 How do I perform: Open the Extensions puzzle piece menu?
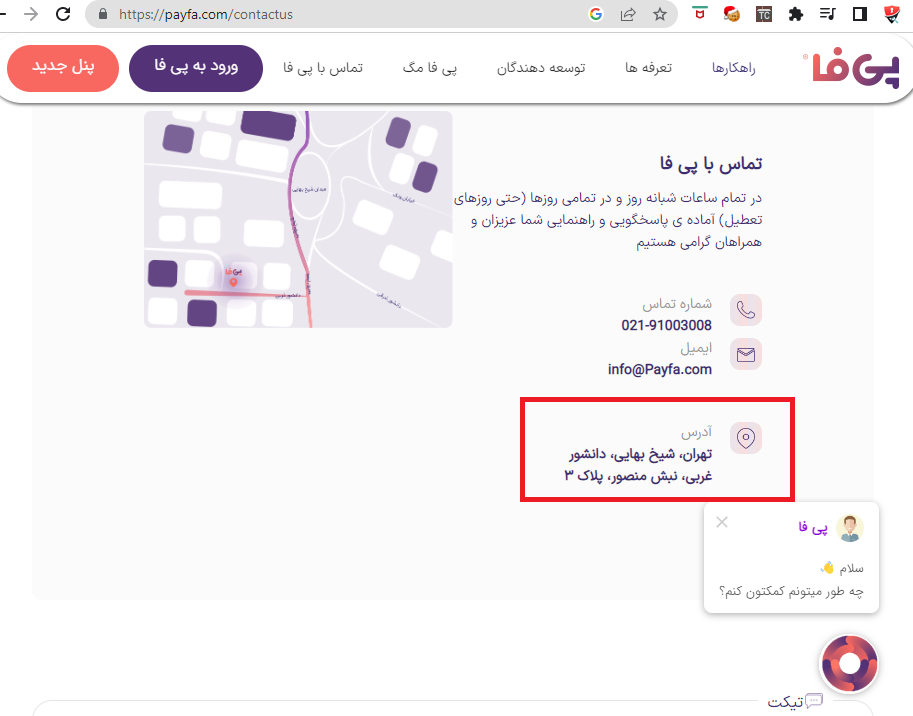tap(795, 14)
